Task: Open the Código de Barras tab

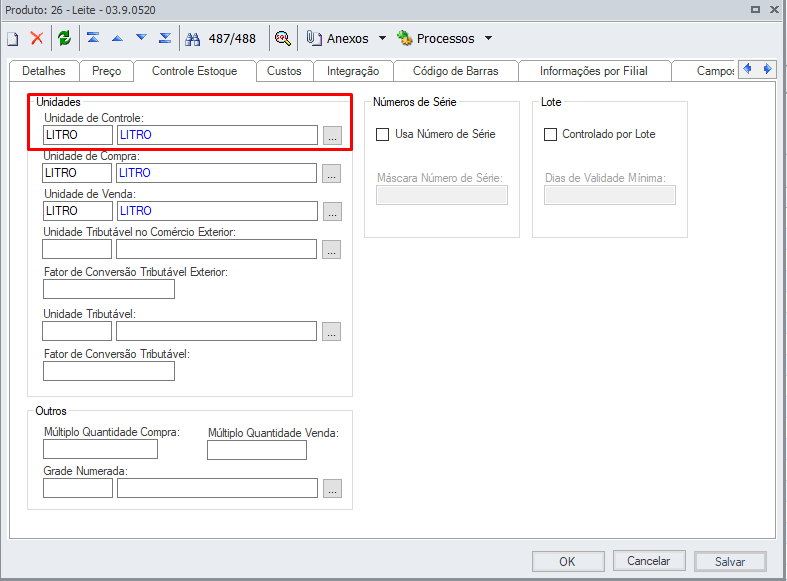Action: click(456, 71)
